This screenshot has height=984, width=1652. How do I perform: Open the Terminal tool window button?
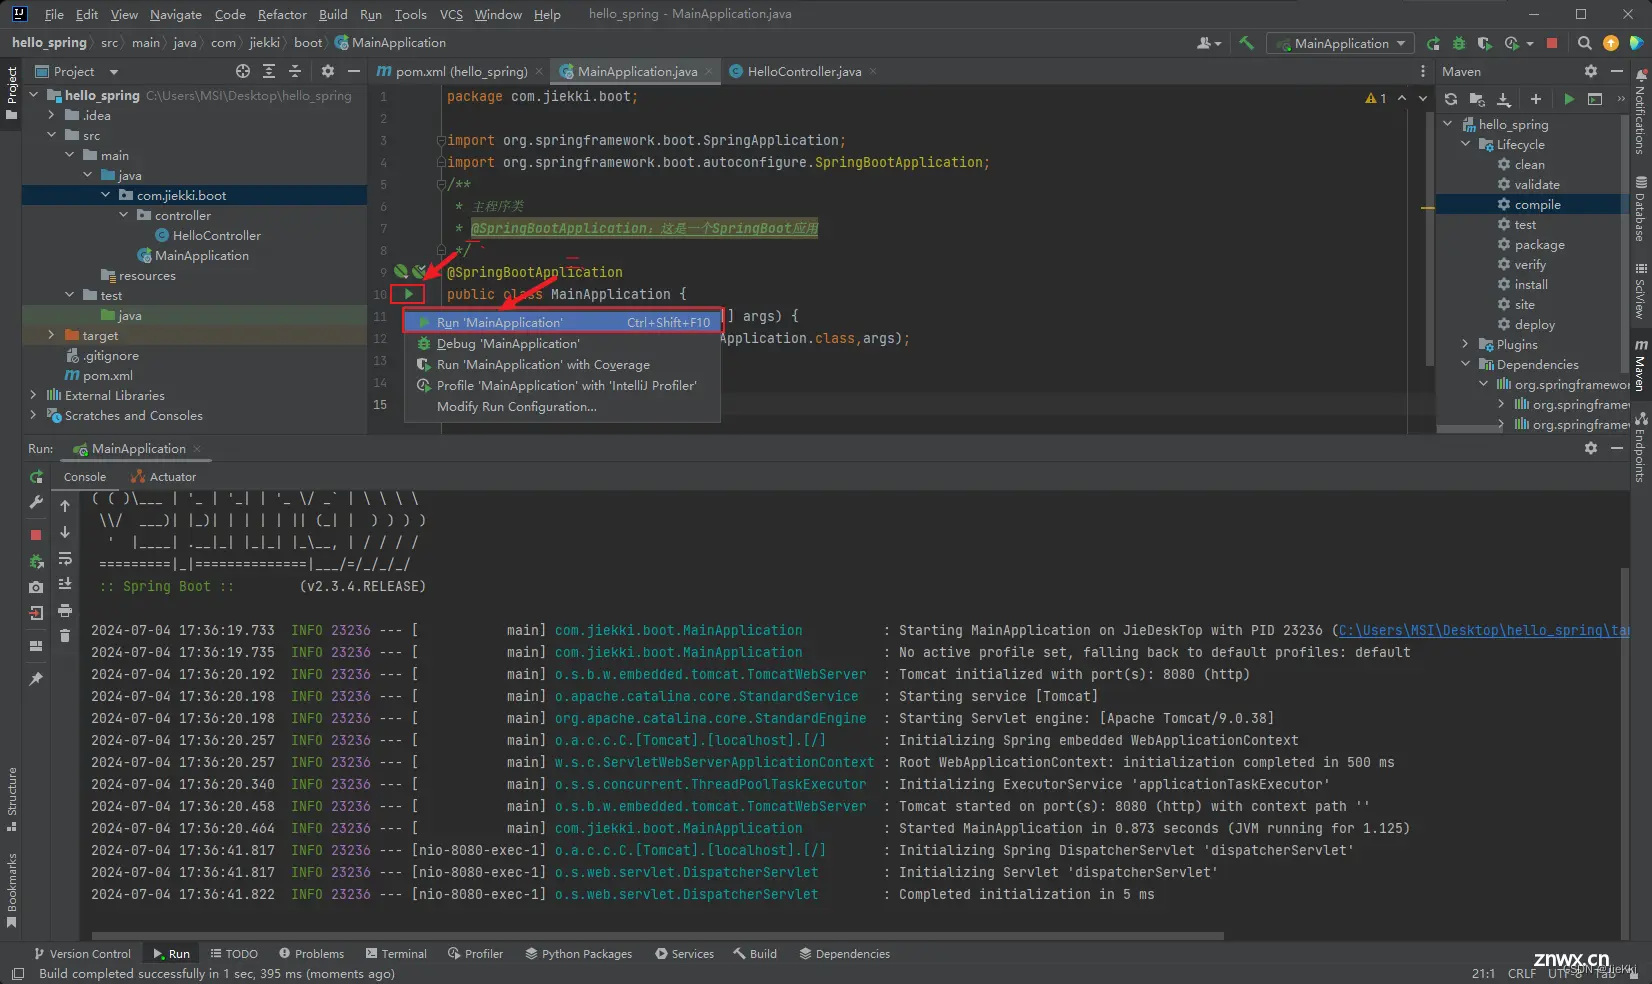pos(396,954)
